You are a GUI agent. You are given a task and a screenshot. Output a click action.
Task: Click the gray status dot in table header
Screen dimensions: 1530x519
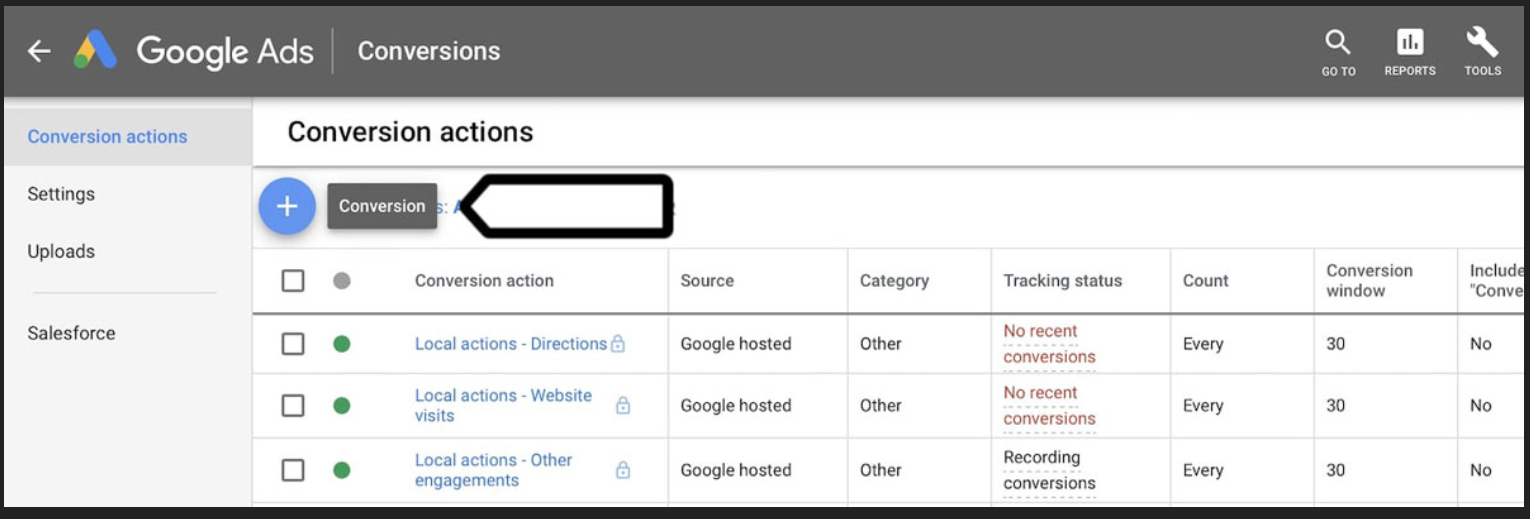coord(342,281)
